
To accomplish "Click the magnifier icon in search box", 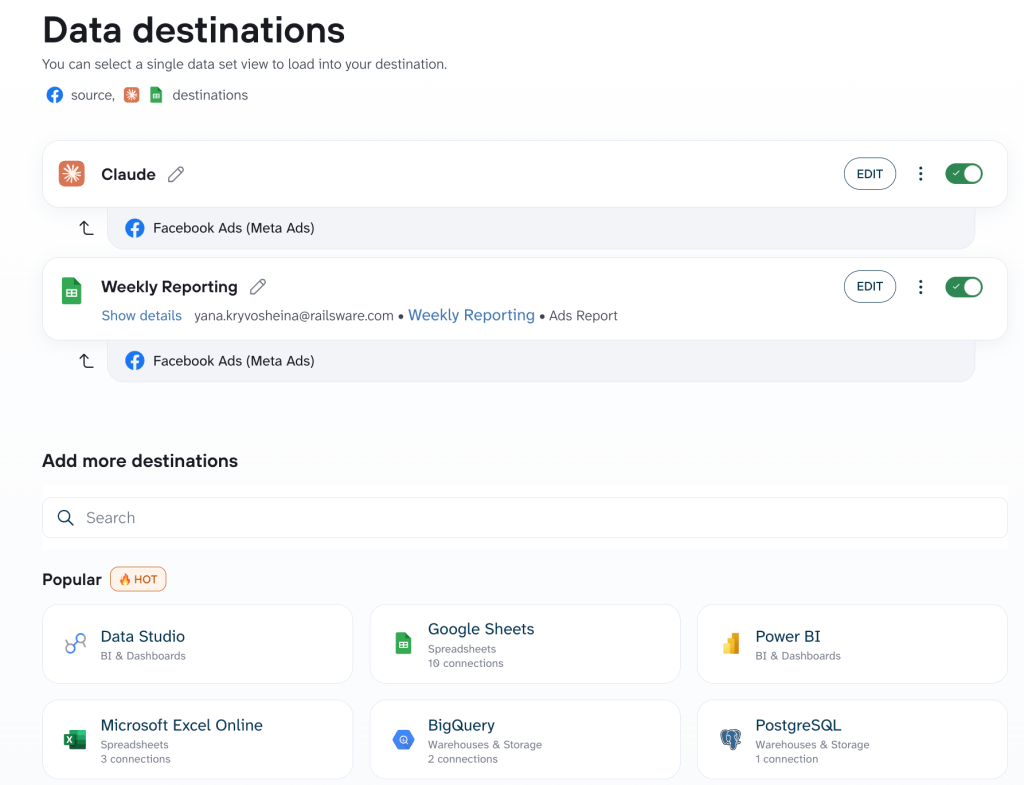I will pos(65,518).
